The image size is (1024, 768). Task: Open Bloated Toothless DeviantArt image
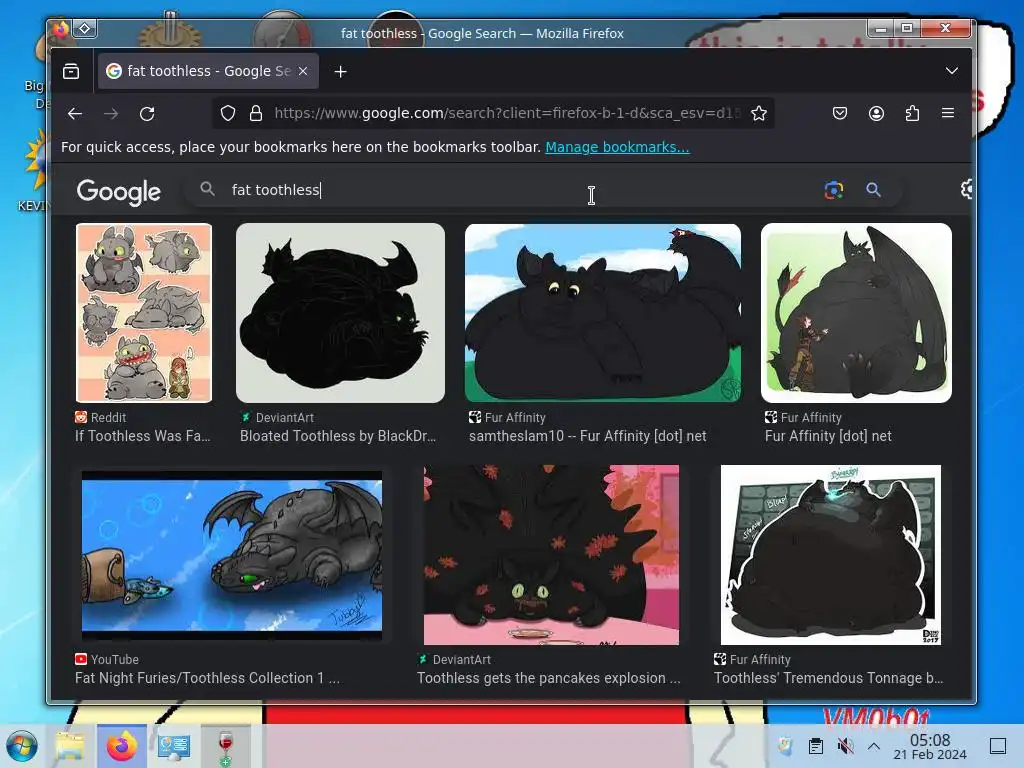pos(340,313)
